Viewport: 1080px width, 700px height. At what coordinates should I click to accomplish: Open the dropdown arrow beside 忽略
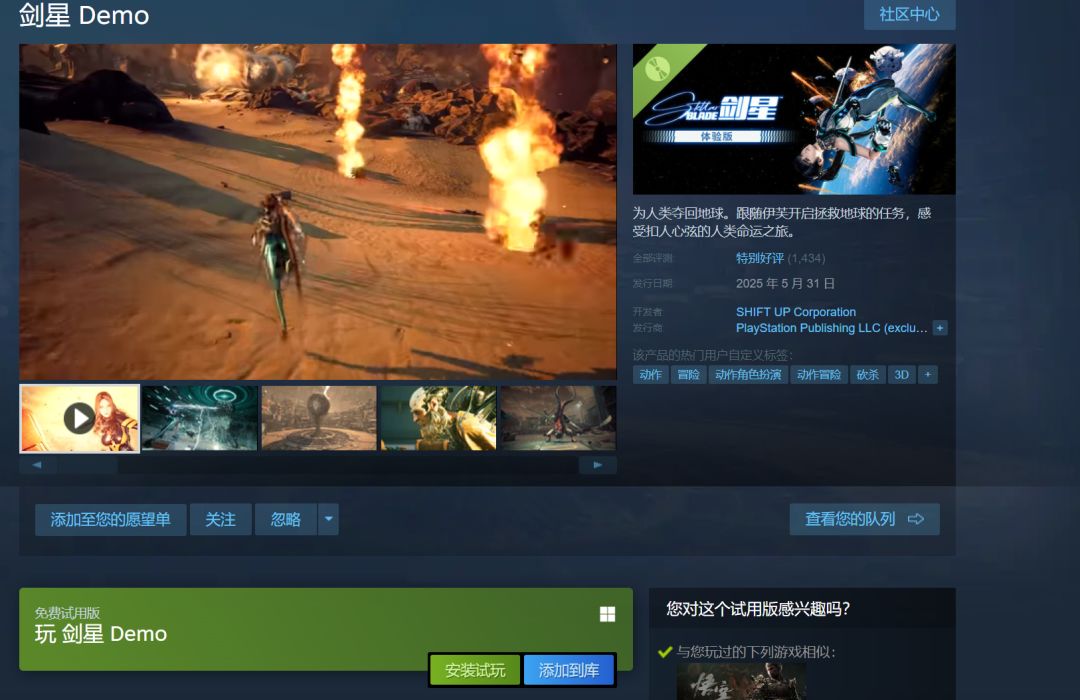click(x=329, y=519)
